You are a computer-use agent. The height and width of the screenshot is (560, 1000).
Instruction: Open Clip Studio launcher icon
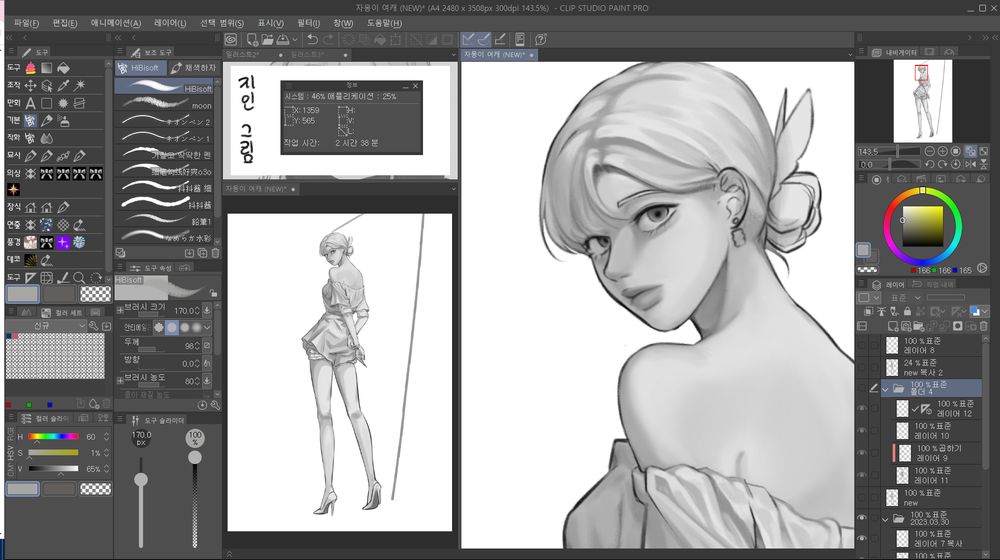pyautogui.click(x=231, y=40)
